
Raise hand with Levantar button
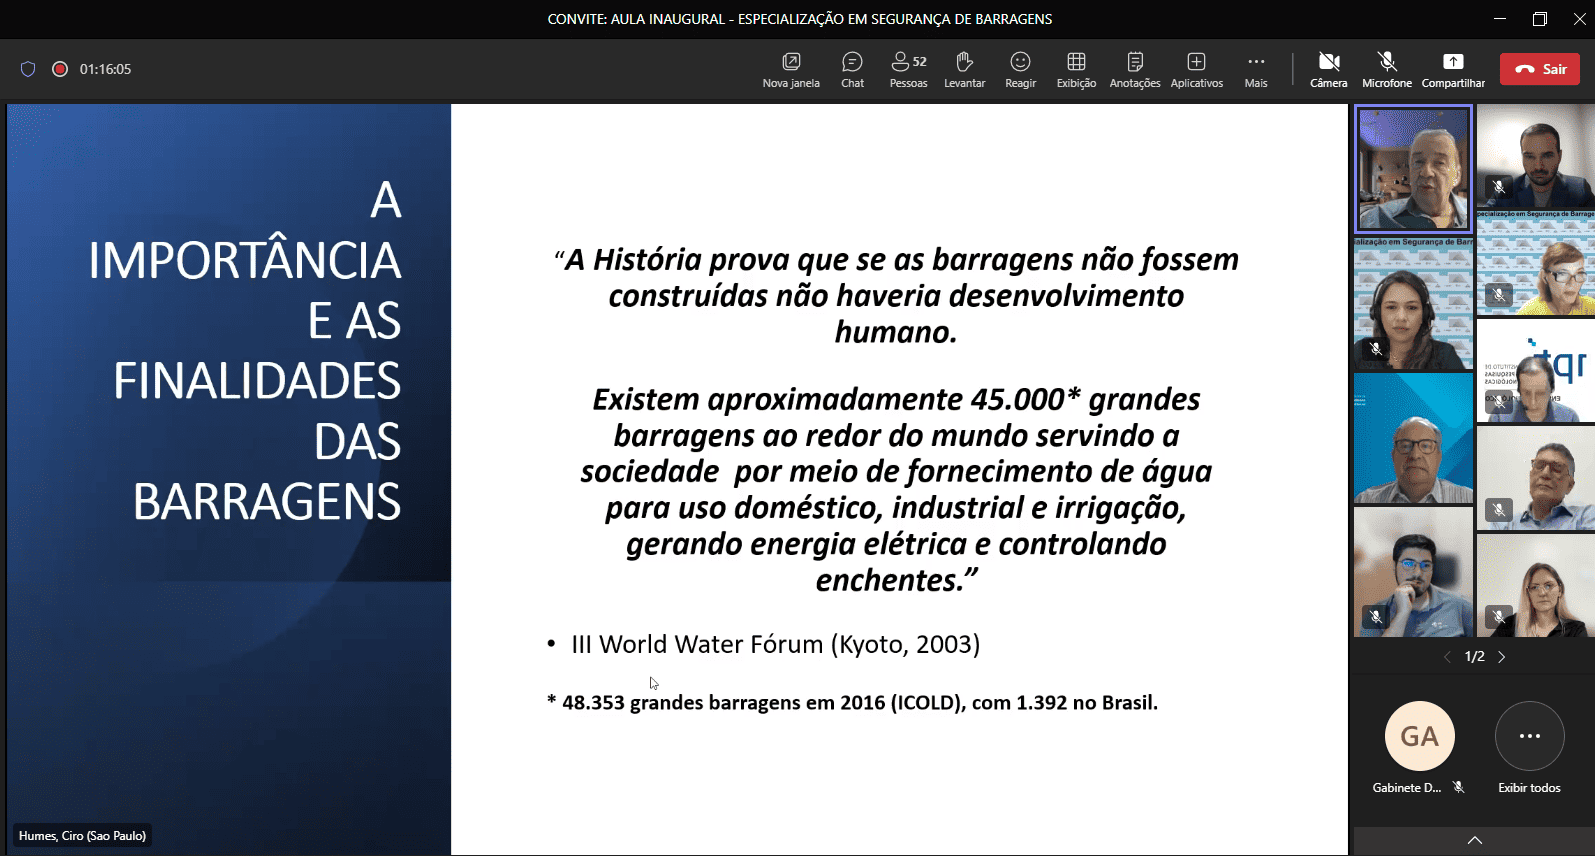click(x=964, y=69)
